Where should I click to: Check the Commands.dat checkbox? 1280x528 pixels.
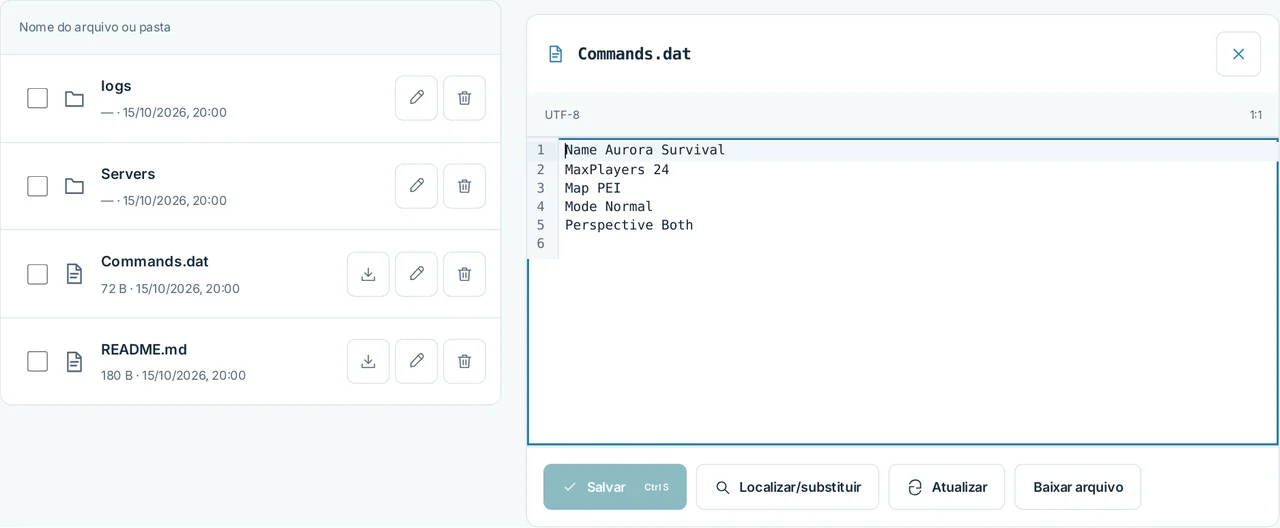(x=37, y=274)
